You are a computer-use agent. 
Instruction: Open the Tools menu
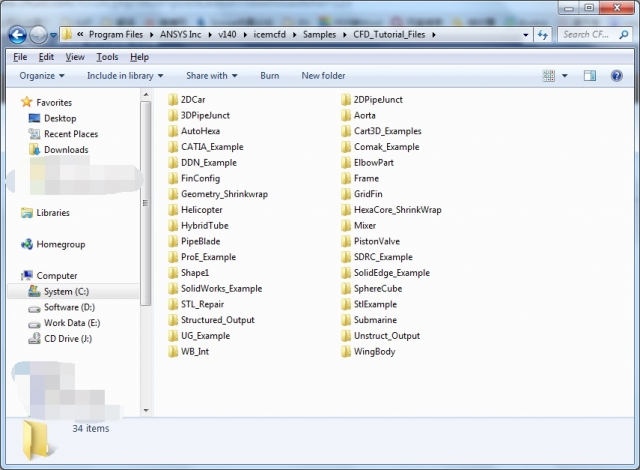[x=107, y=57]
